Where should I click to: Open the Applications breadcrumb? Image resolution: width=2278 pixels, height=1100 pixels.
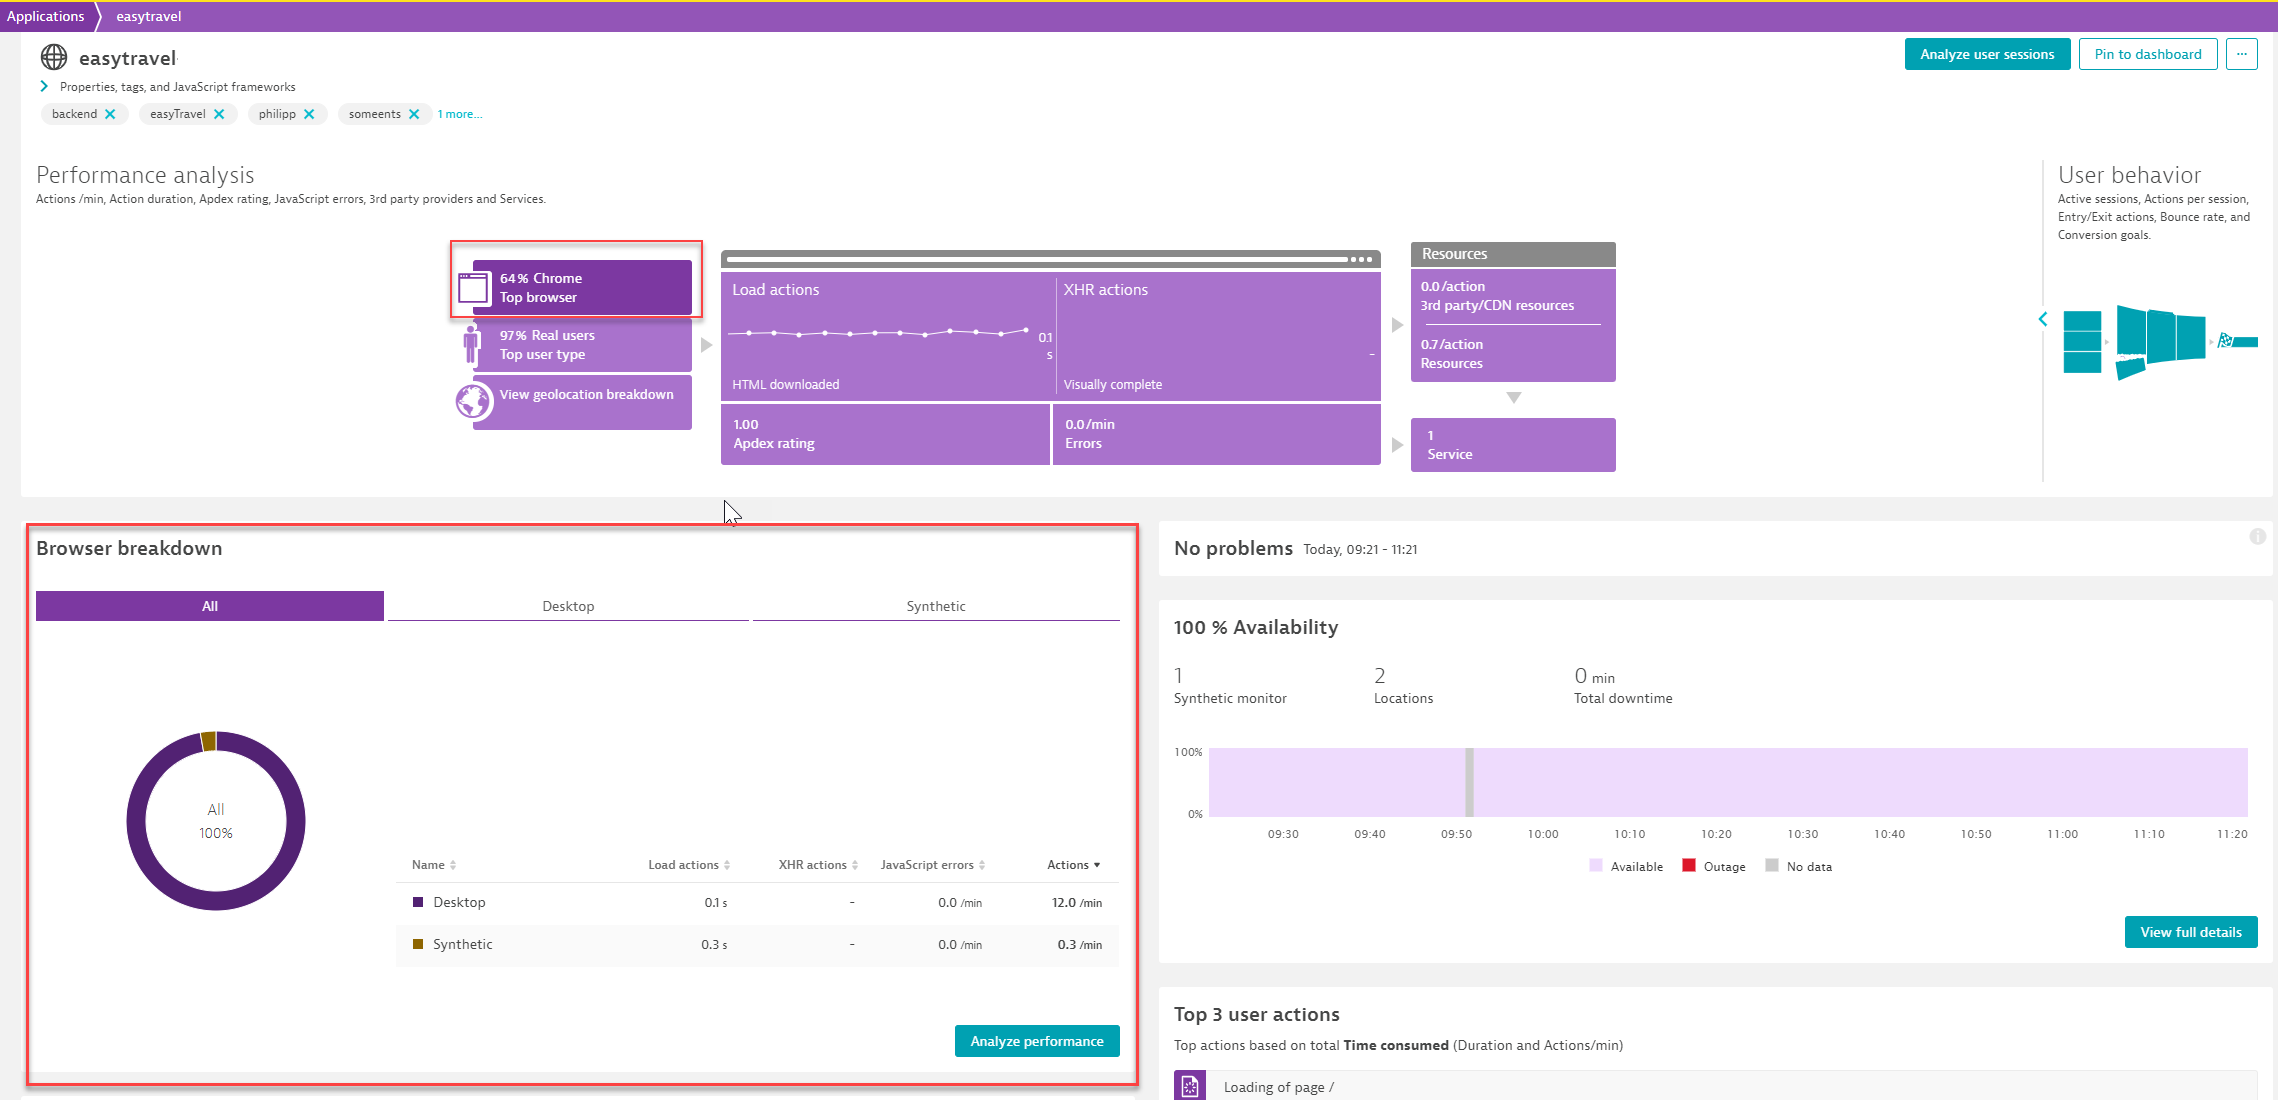point(45,16)
